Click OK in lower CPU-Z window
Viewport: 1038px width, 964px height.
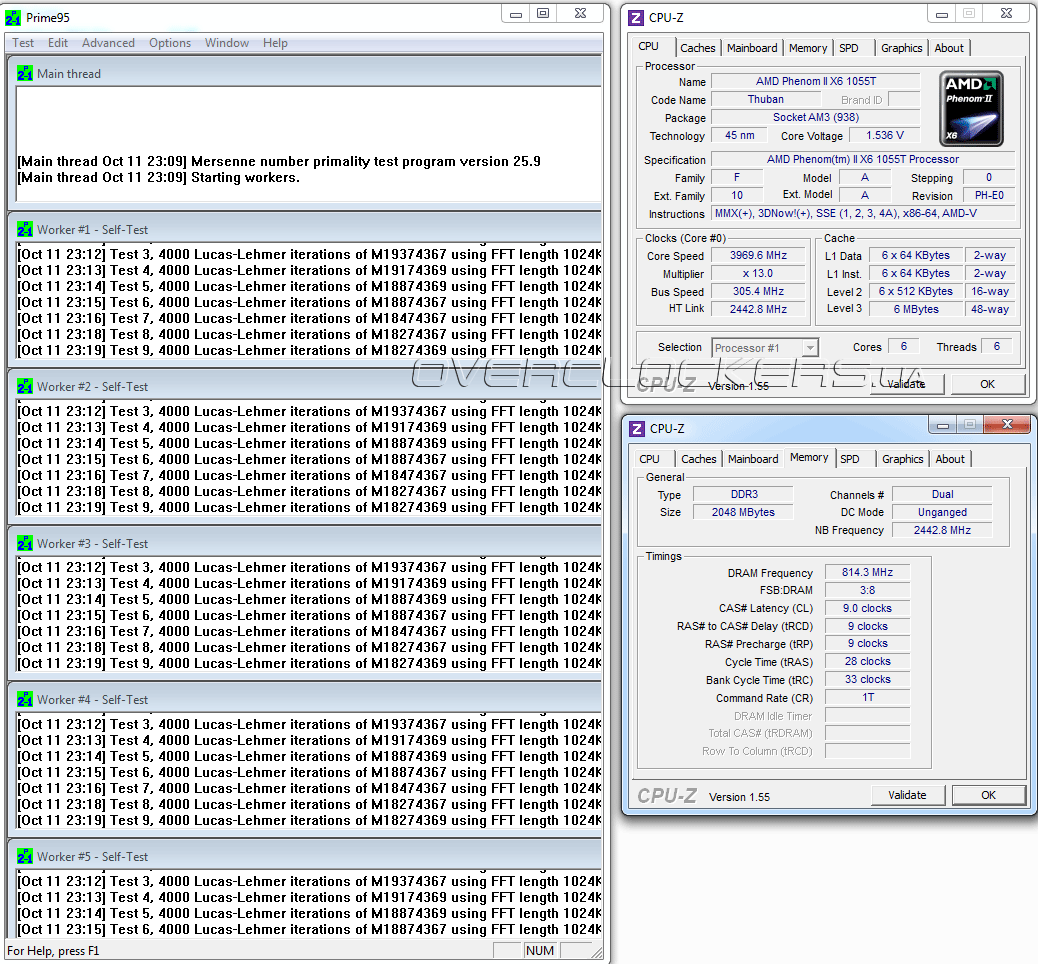[988, 795]
